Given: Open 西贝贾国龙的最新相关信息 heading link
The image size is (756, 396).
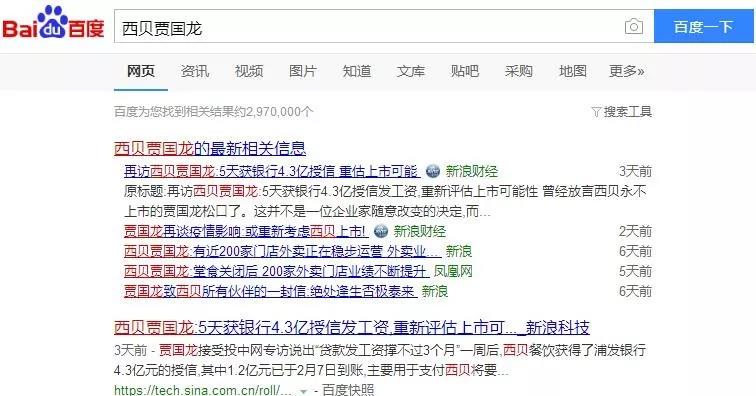Looking at the screenshot, I should (x=210, y=148).
